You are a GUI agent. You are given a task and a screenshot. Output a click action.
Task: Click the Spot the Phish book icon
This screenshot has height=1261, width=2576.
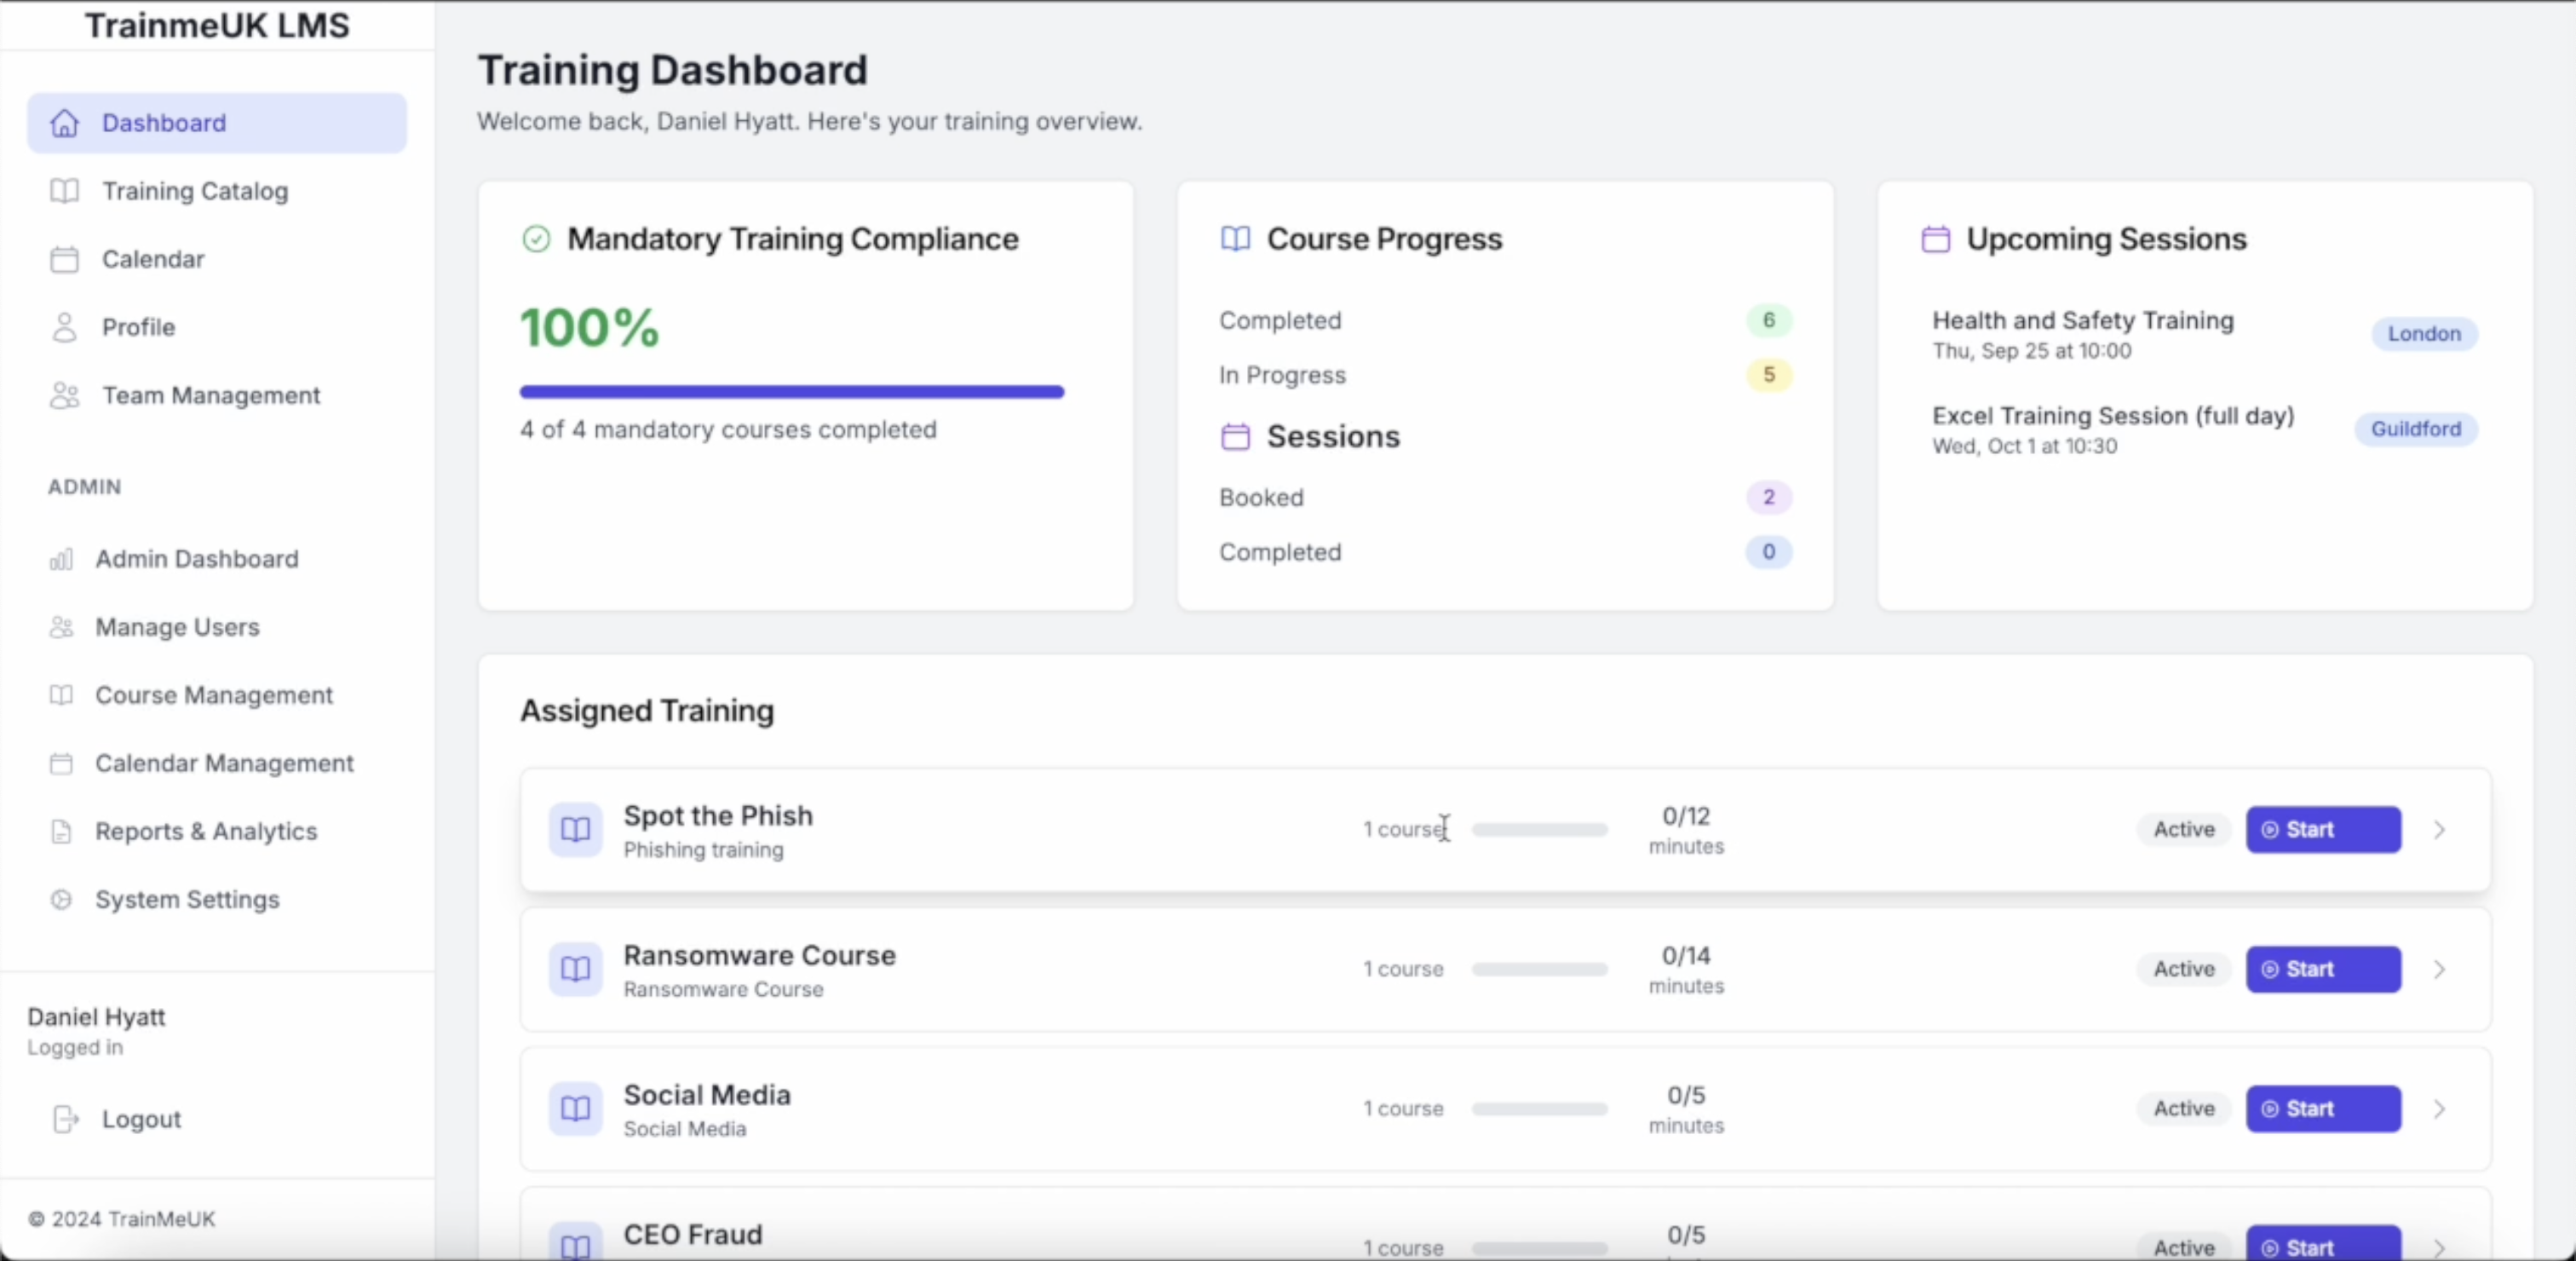pyautogui.click(x=575, y=829)
